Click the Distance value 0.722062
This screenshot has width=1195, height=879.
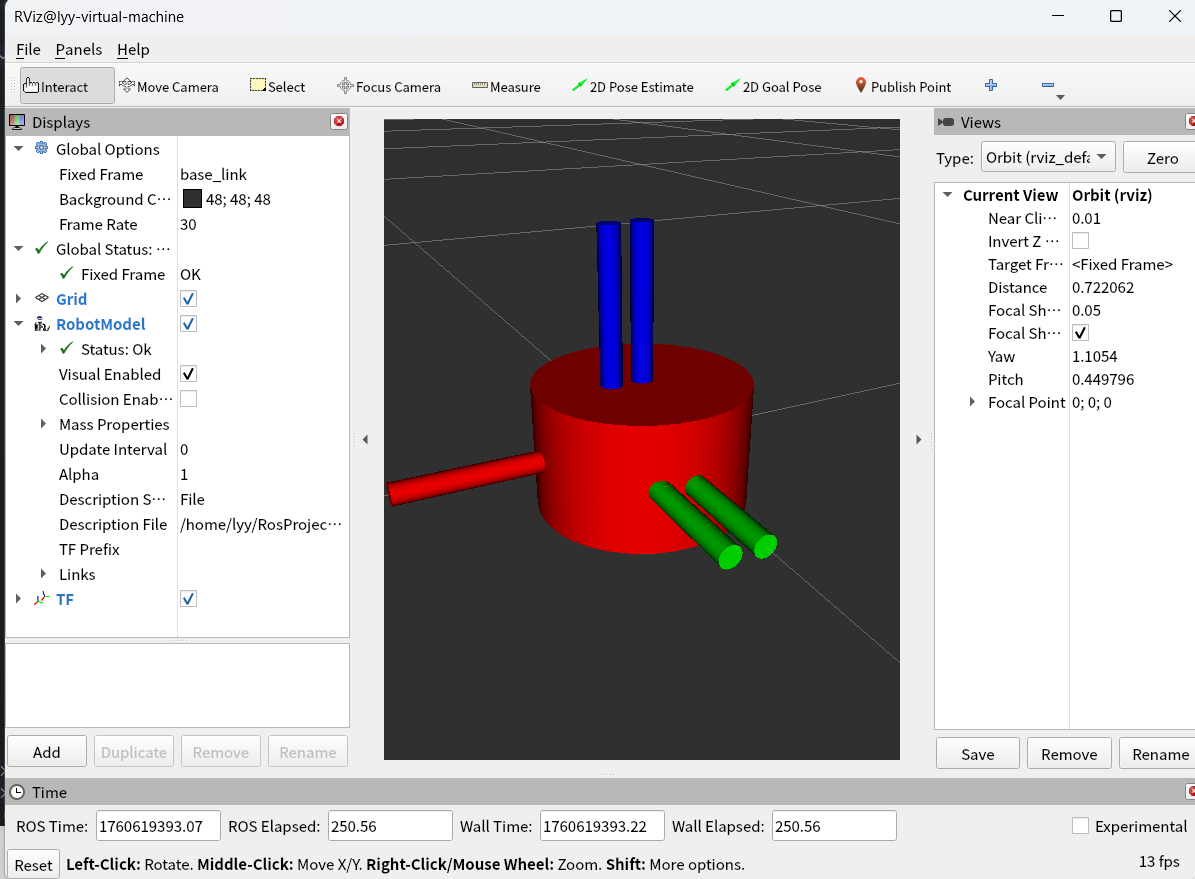[1103, 287]
